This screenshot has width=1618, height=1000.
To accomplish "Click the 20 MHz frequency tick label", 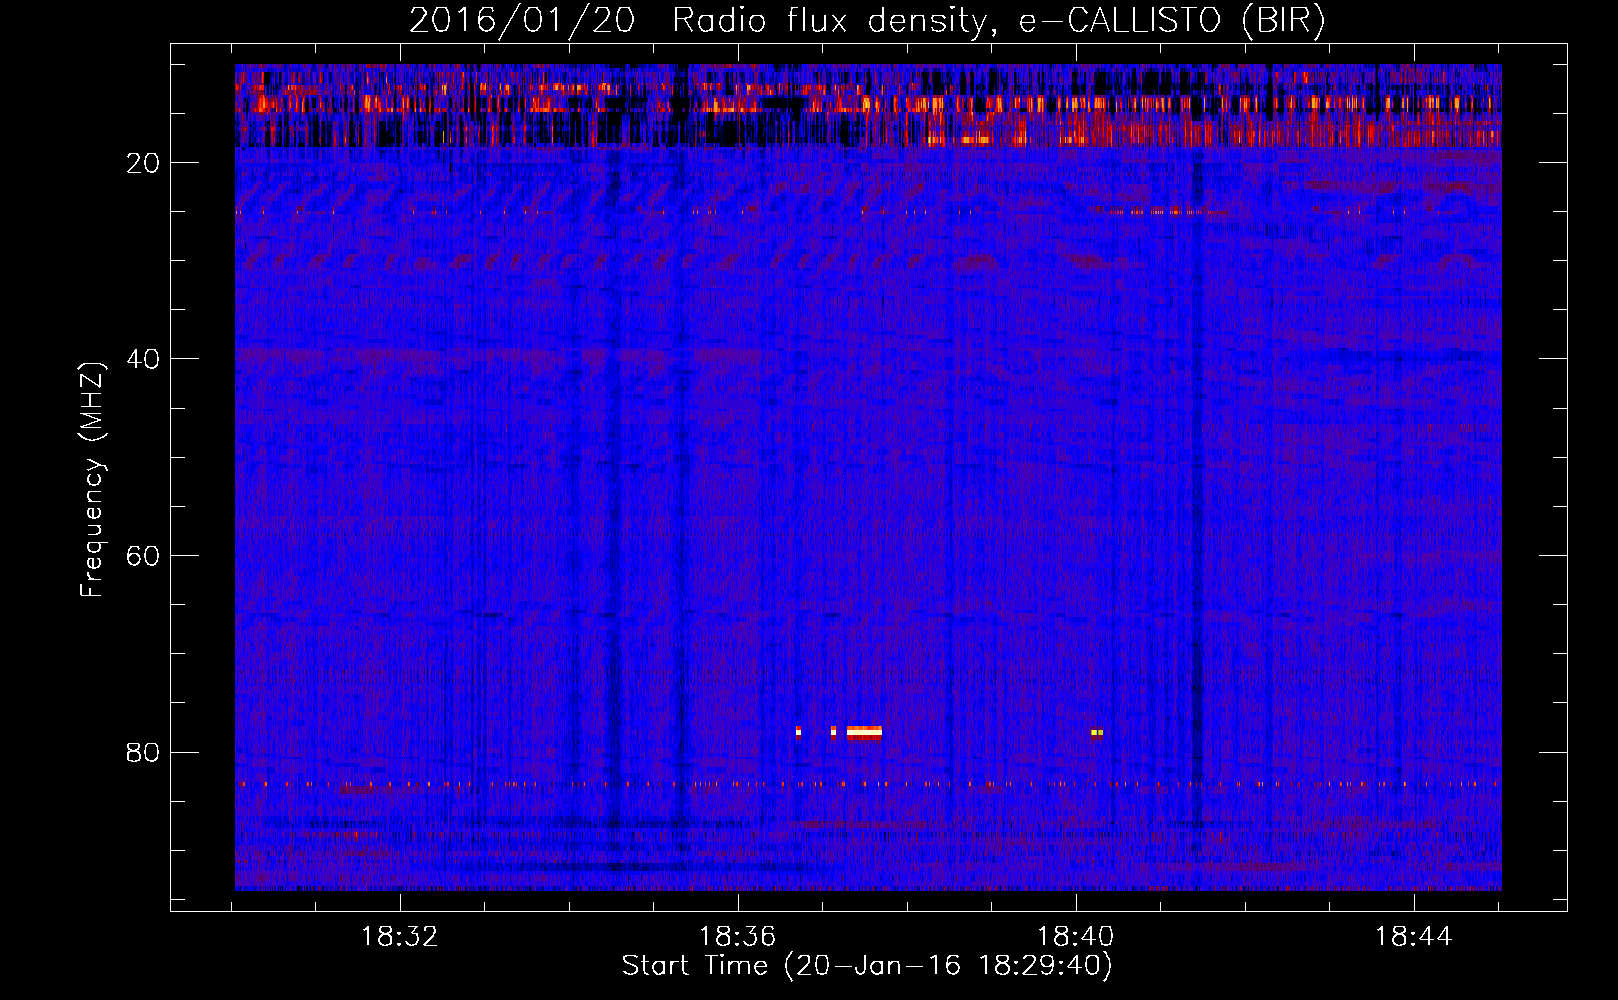I will [143, 163].
